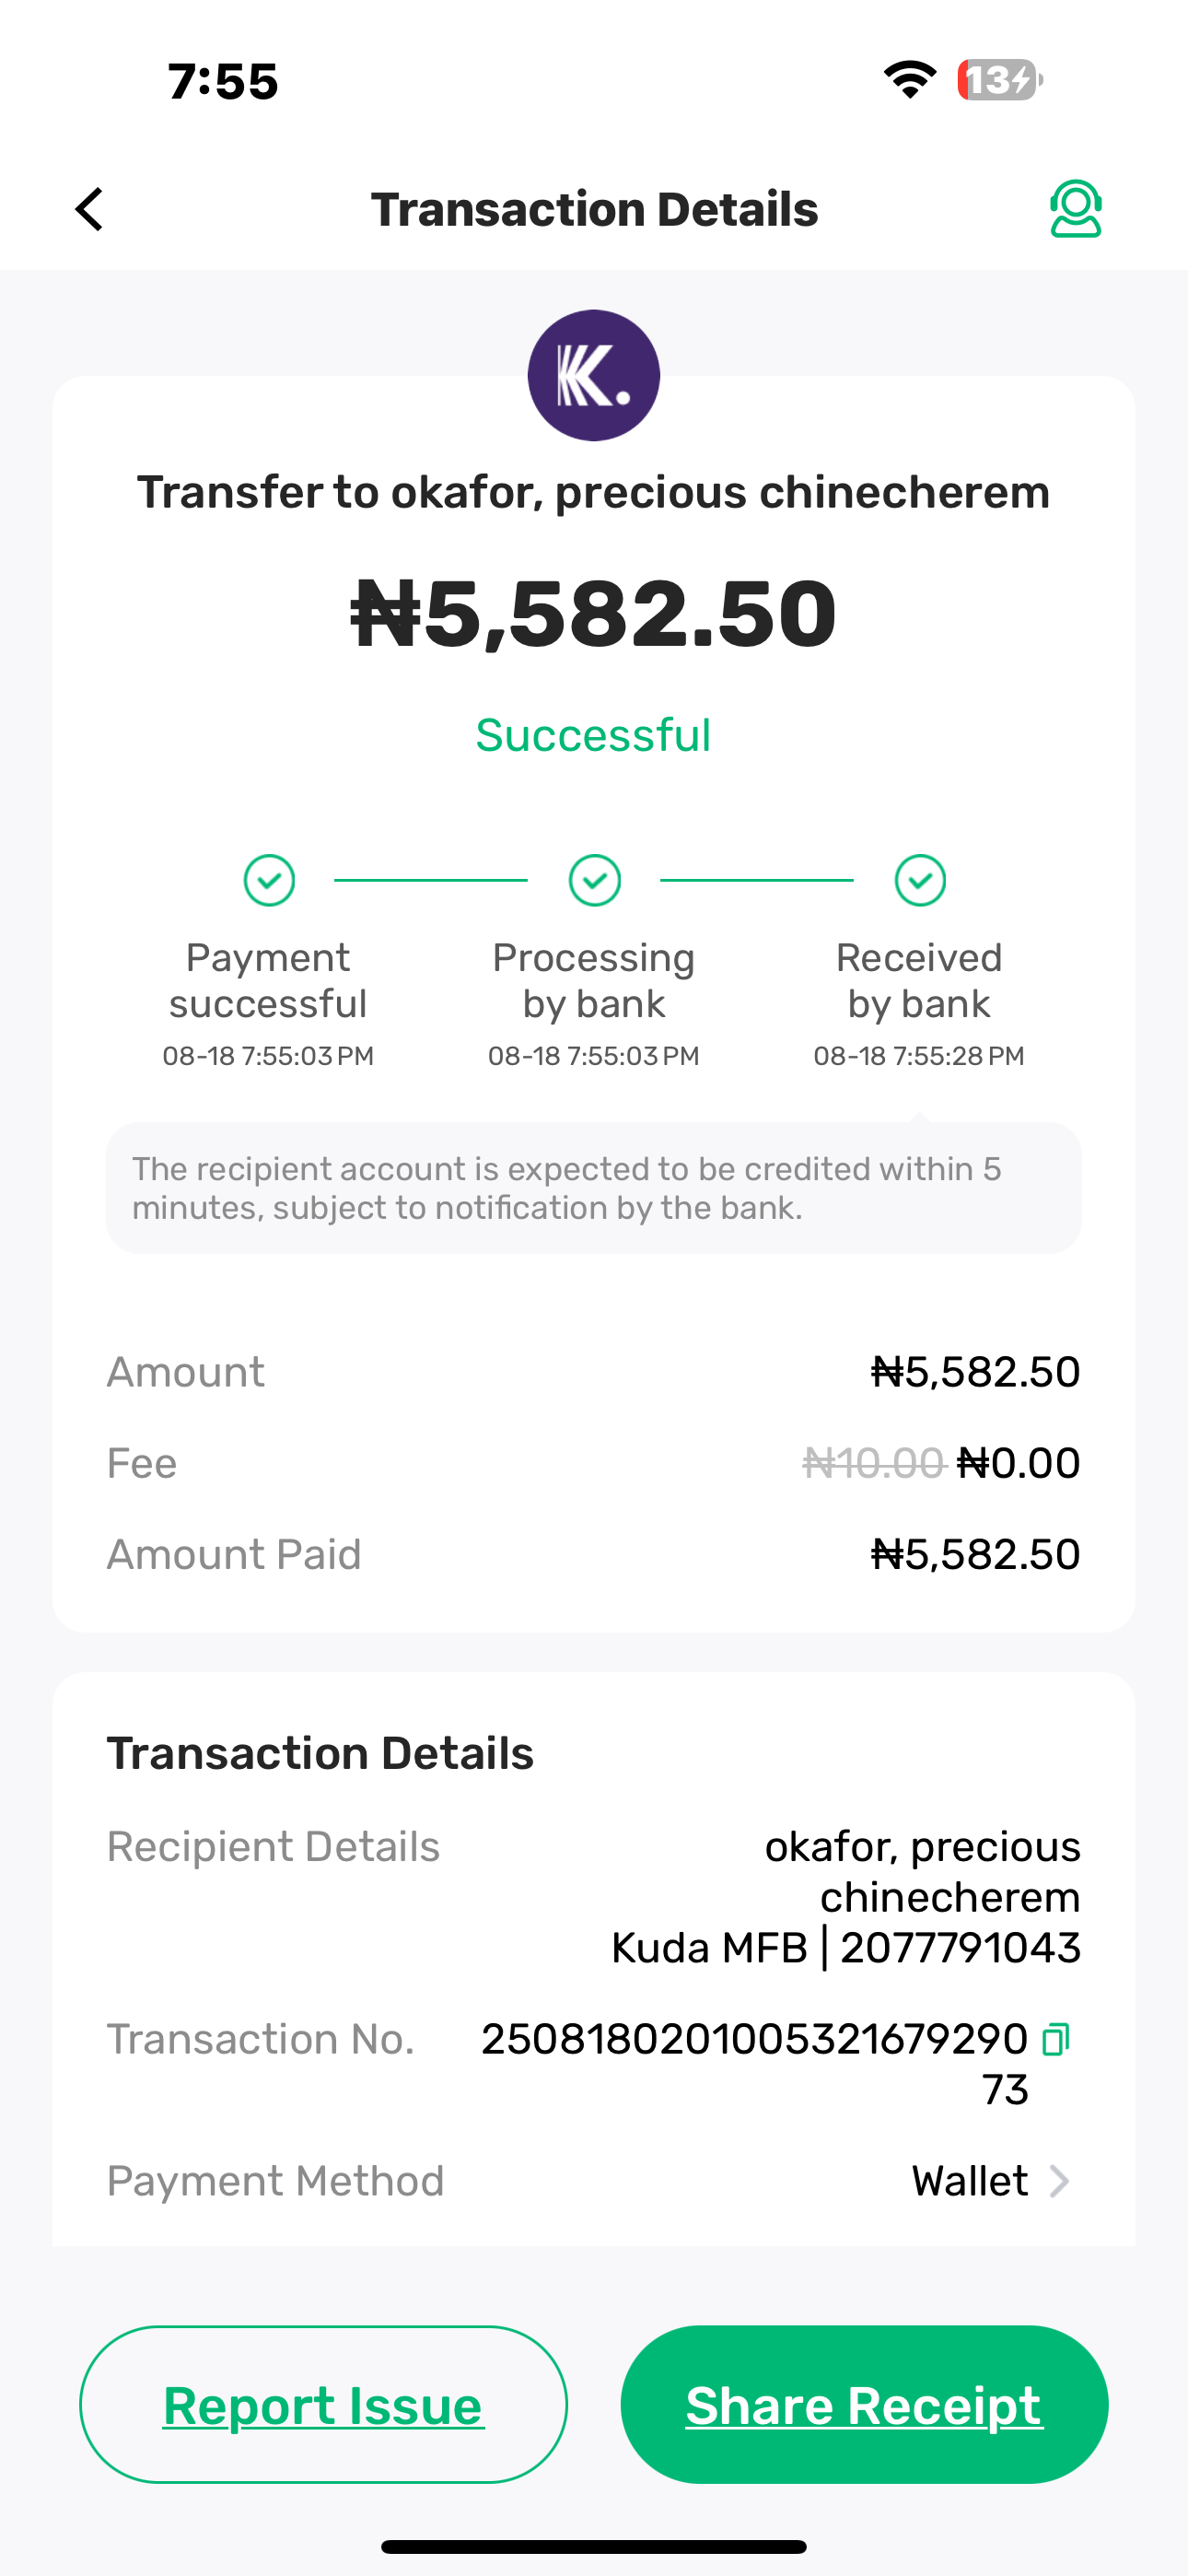
Task: Tap the Transaction Details section heading
Action: point(320,1753)
